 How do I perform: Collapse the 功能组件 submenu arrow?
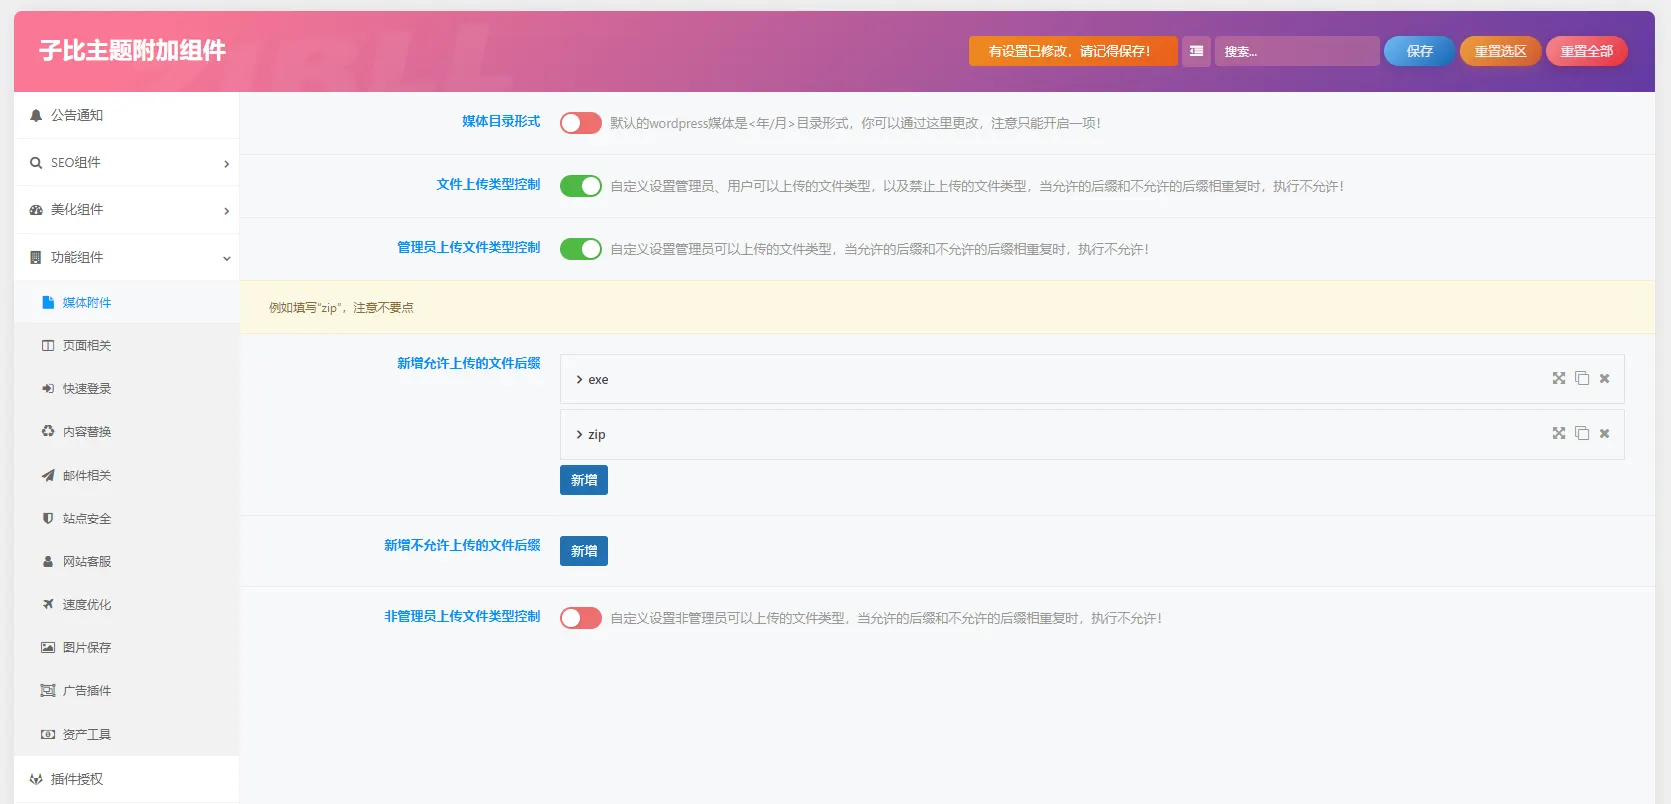[x=227, y=259]
